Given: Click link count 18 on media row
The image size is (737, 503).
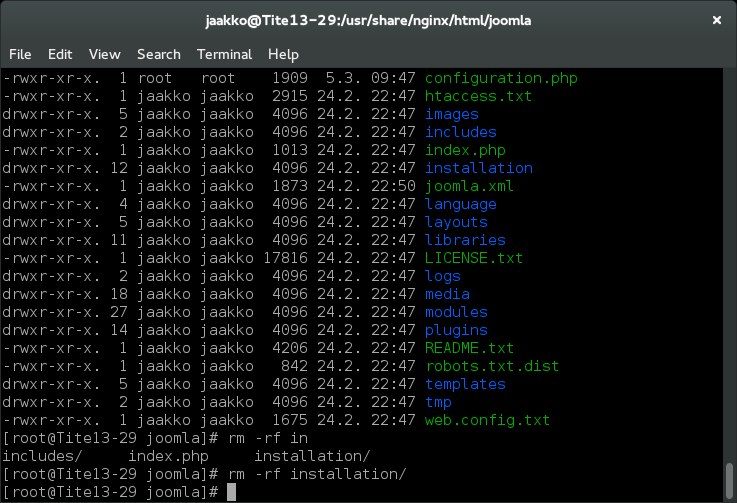Looking at the screenshot, I should (119, 294).
